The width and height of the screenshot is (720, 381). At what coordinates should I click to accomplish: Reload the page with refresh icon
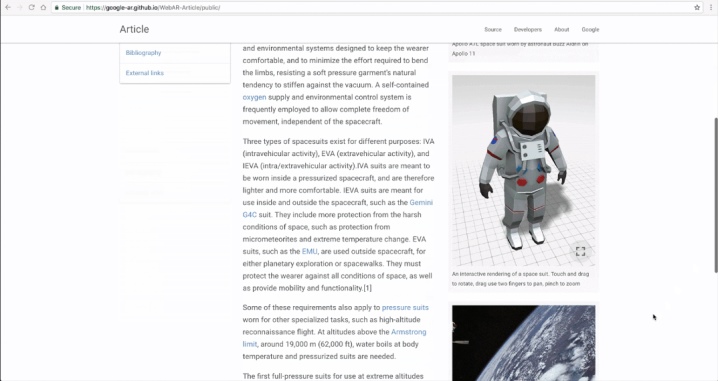coord(31,7)
